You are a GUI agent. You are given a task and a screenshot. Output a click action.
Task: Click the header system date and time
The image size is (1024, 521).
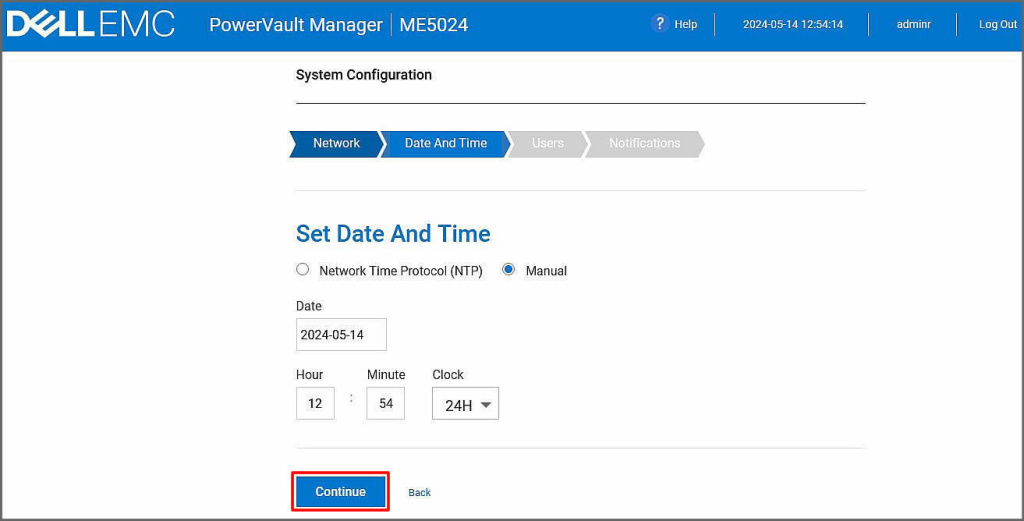coord(792,25)
